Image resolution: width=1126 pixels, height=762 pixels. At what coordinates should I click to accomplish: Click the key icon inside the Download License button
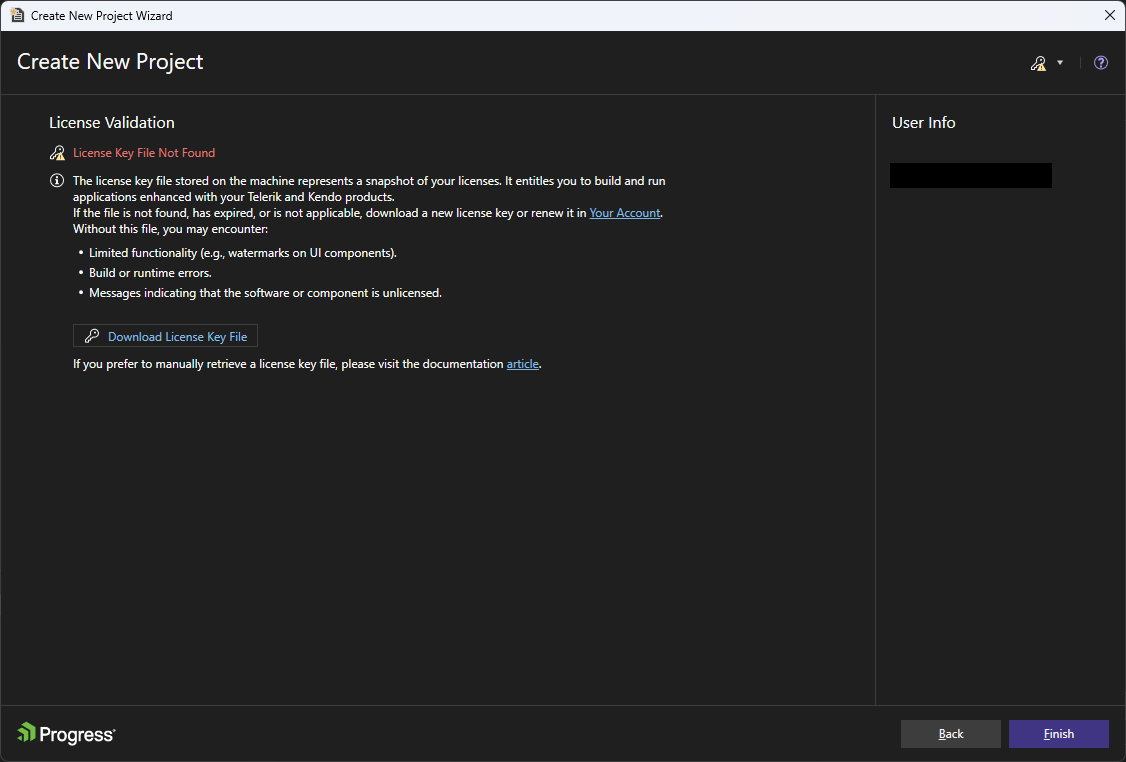coord(92,336)
